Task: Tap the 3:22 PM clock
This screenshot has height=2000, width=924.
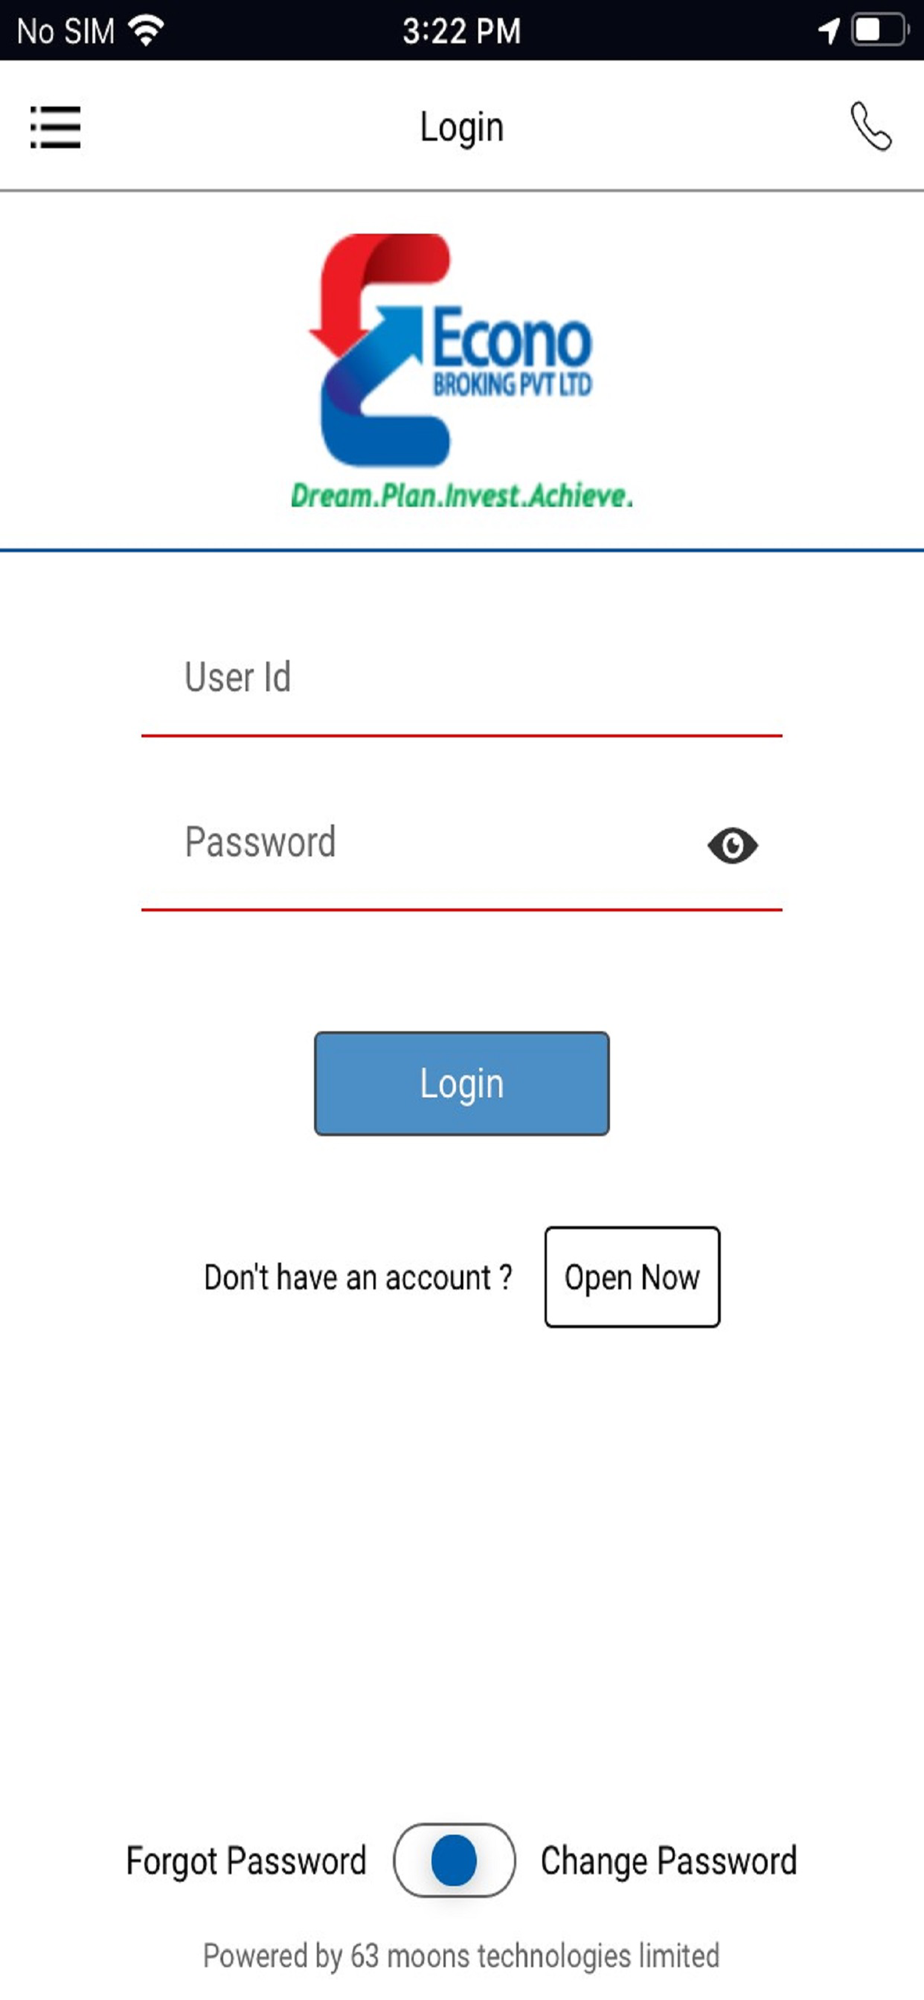Action: [x=461, y=31]
